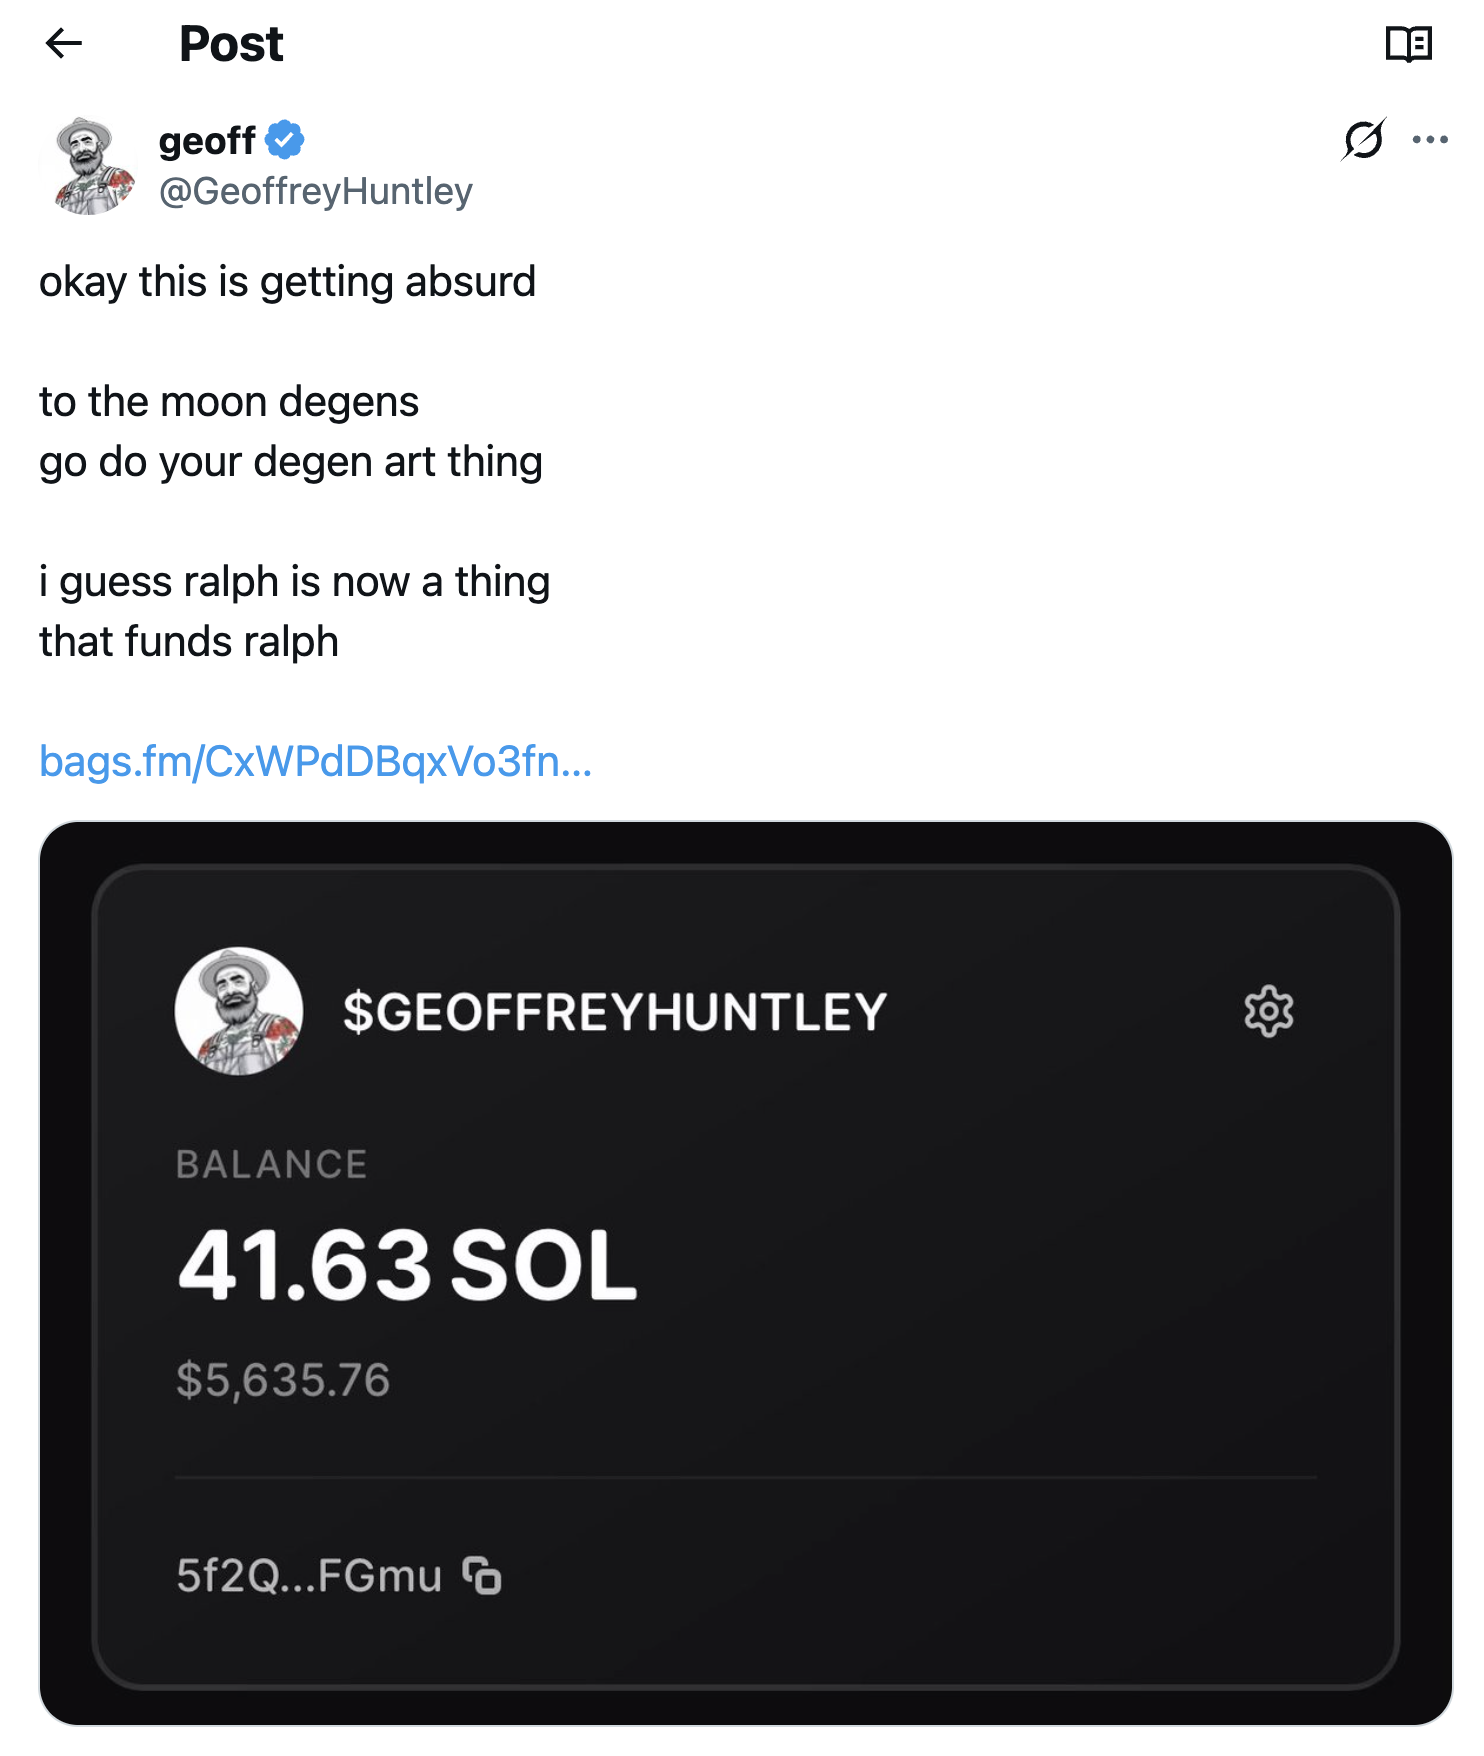Copy the wallet address with the copy icon
The width and height of the screenshot is (1484, 1756).
click(482, 1576)
